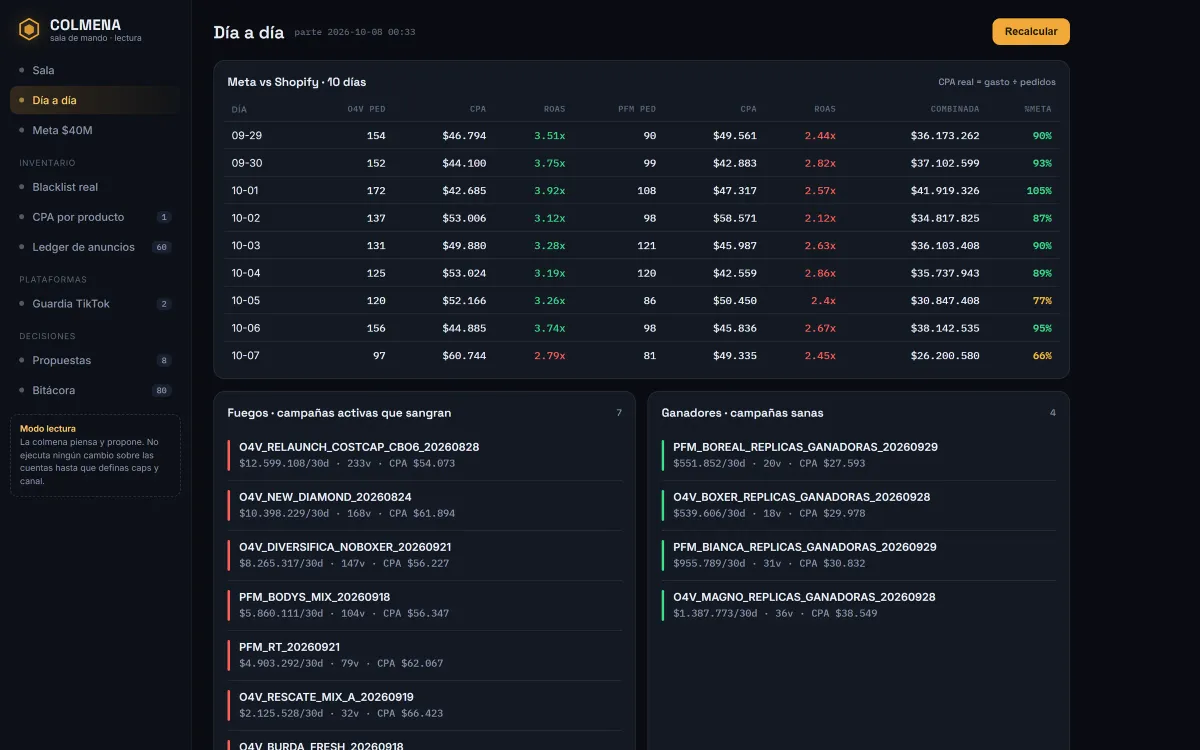The height and width of the screenshot is (750, 1200).
Task: Open PFM_BIANCA_REPLICAS_GANADORAS_20260929 campaign
Action: (859, 555)
